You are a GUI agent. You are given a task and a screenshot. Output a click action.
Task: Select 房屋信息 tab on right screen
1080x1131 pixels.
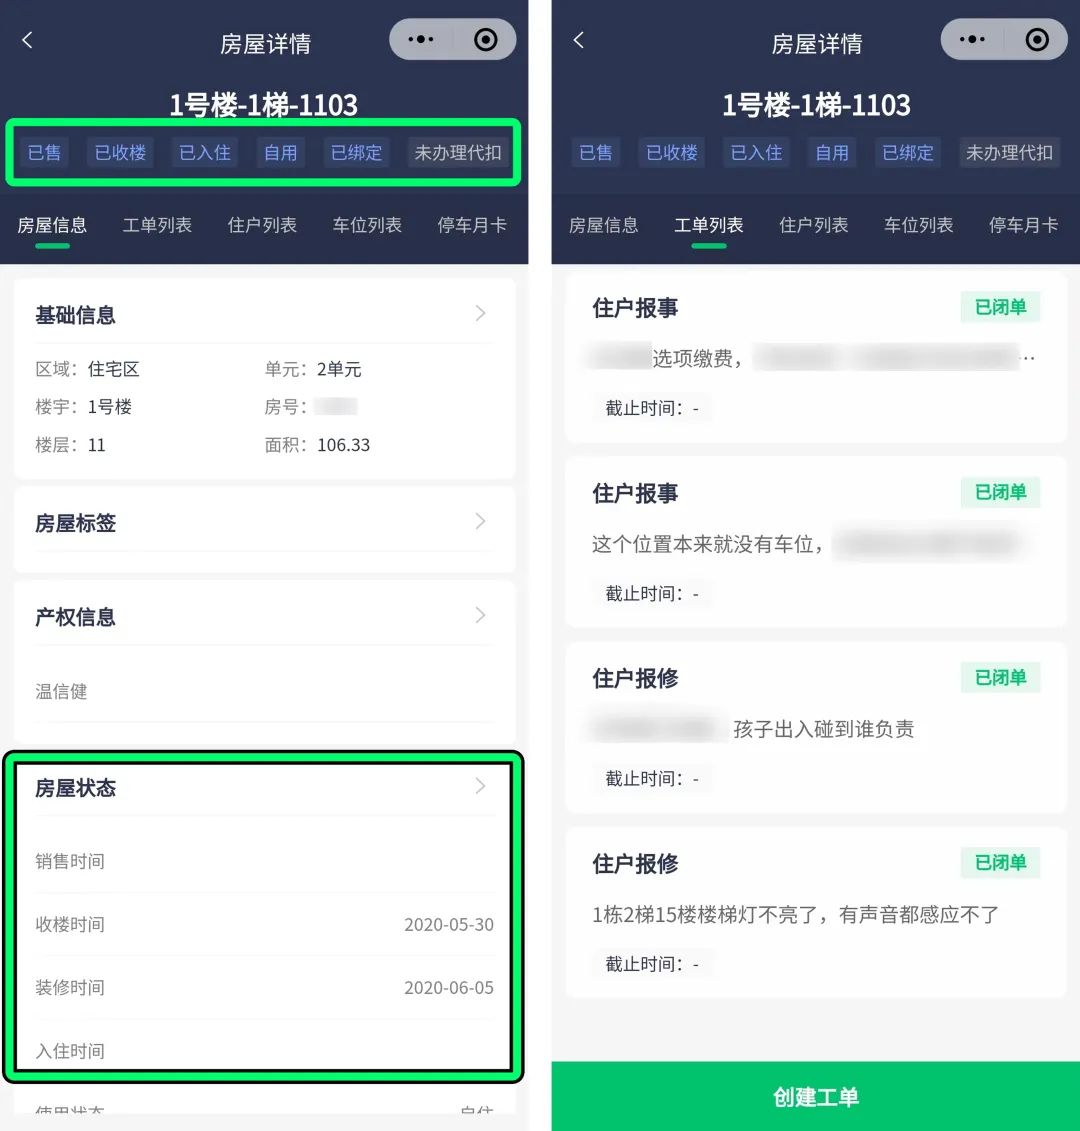(x=603, y=225)
